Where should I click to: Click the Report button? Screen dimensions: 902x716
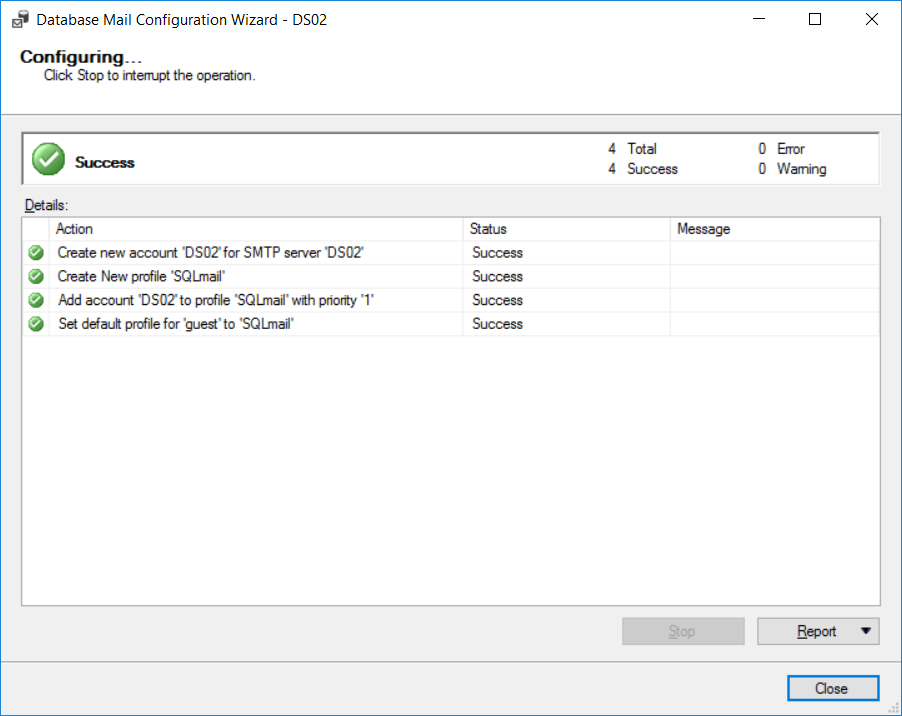pos(817,631)
